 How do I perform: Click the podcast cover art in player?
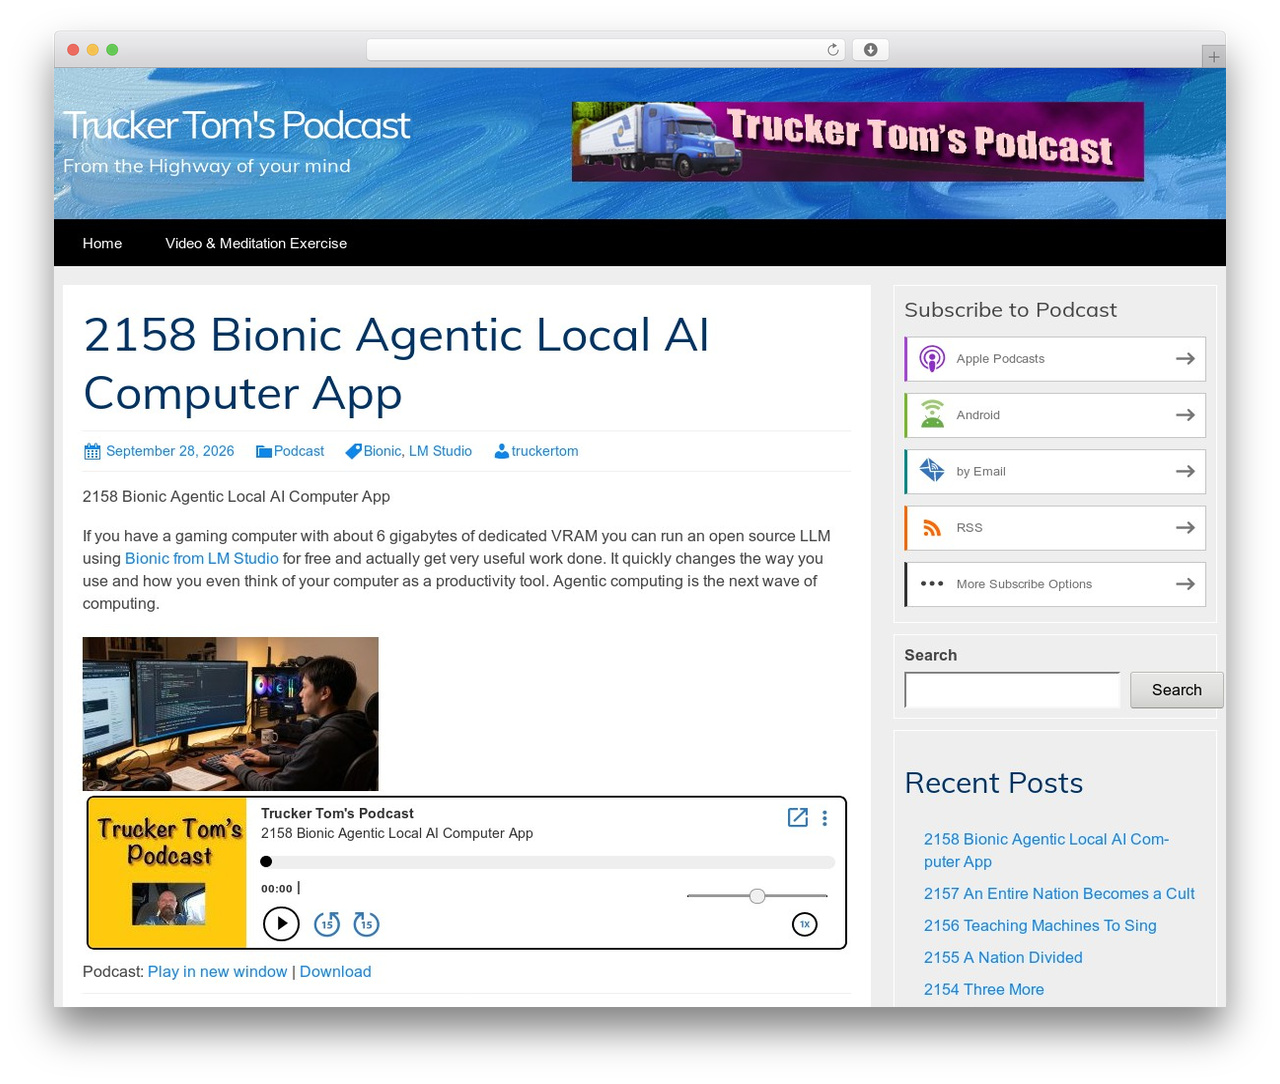168,872
